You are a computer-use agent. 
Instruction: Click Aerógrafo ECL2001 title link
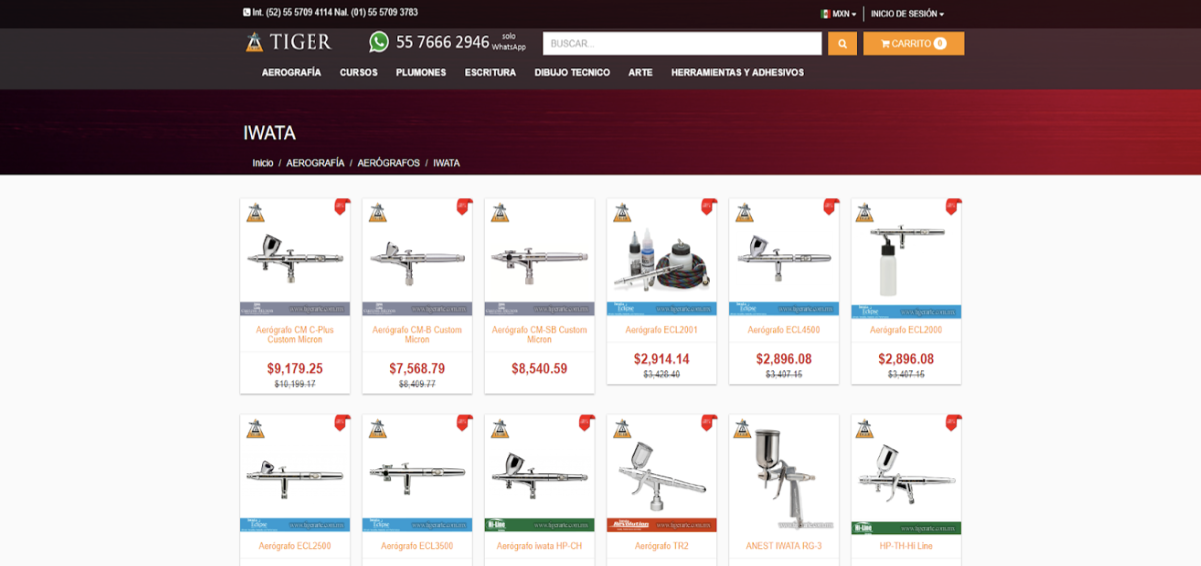tap(662, 330)
